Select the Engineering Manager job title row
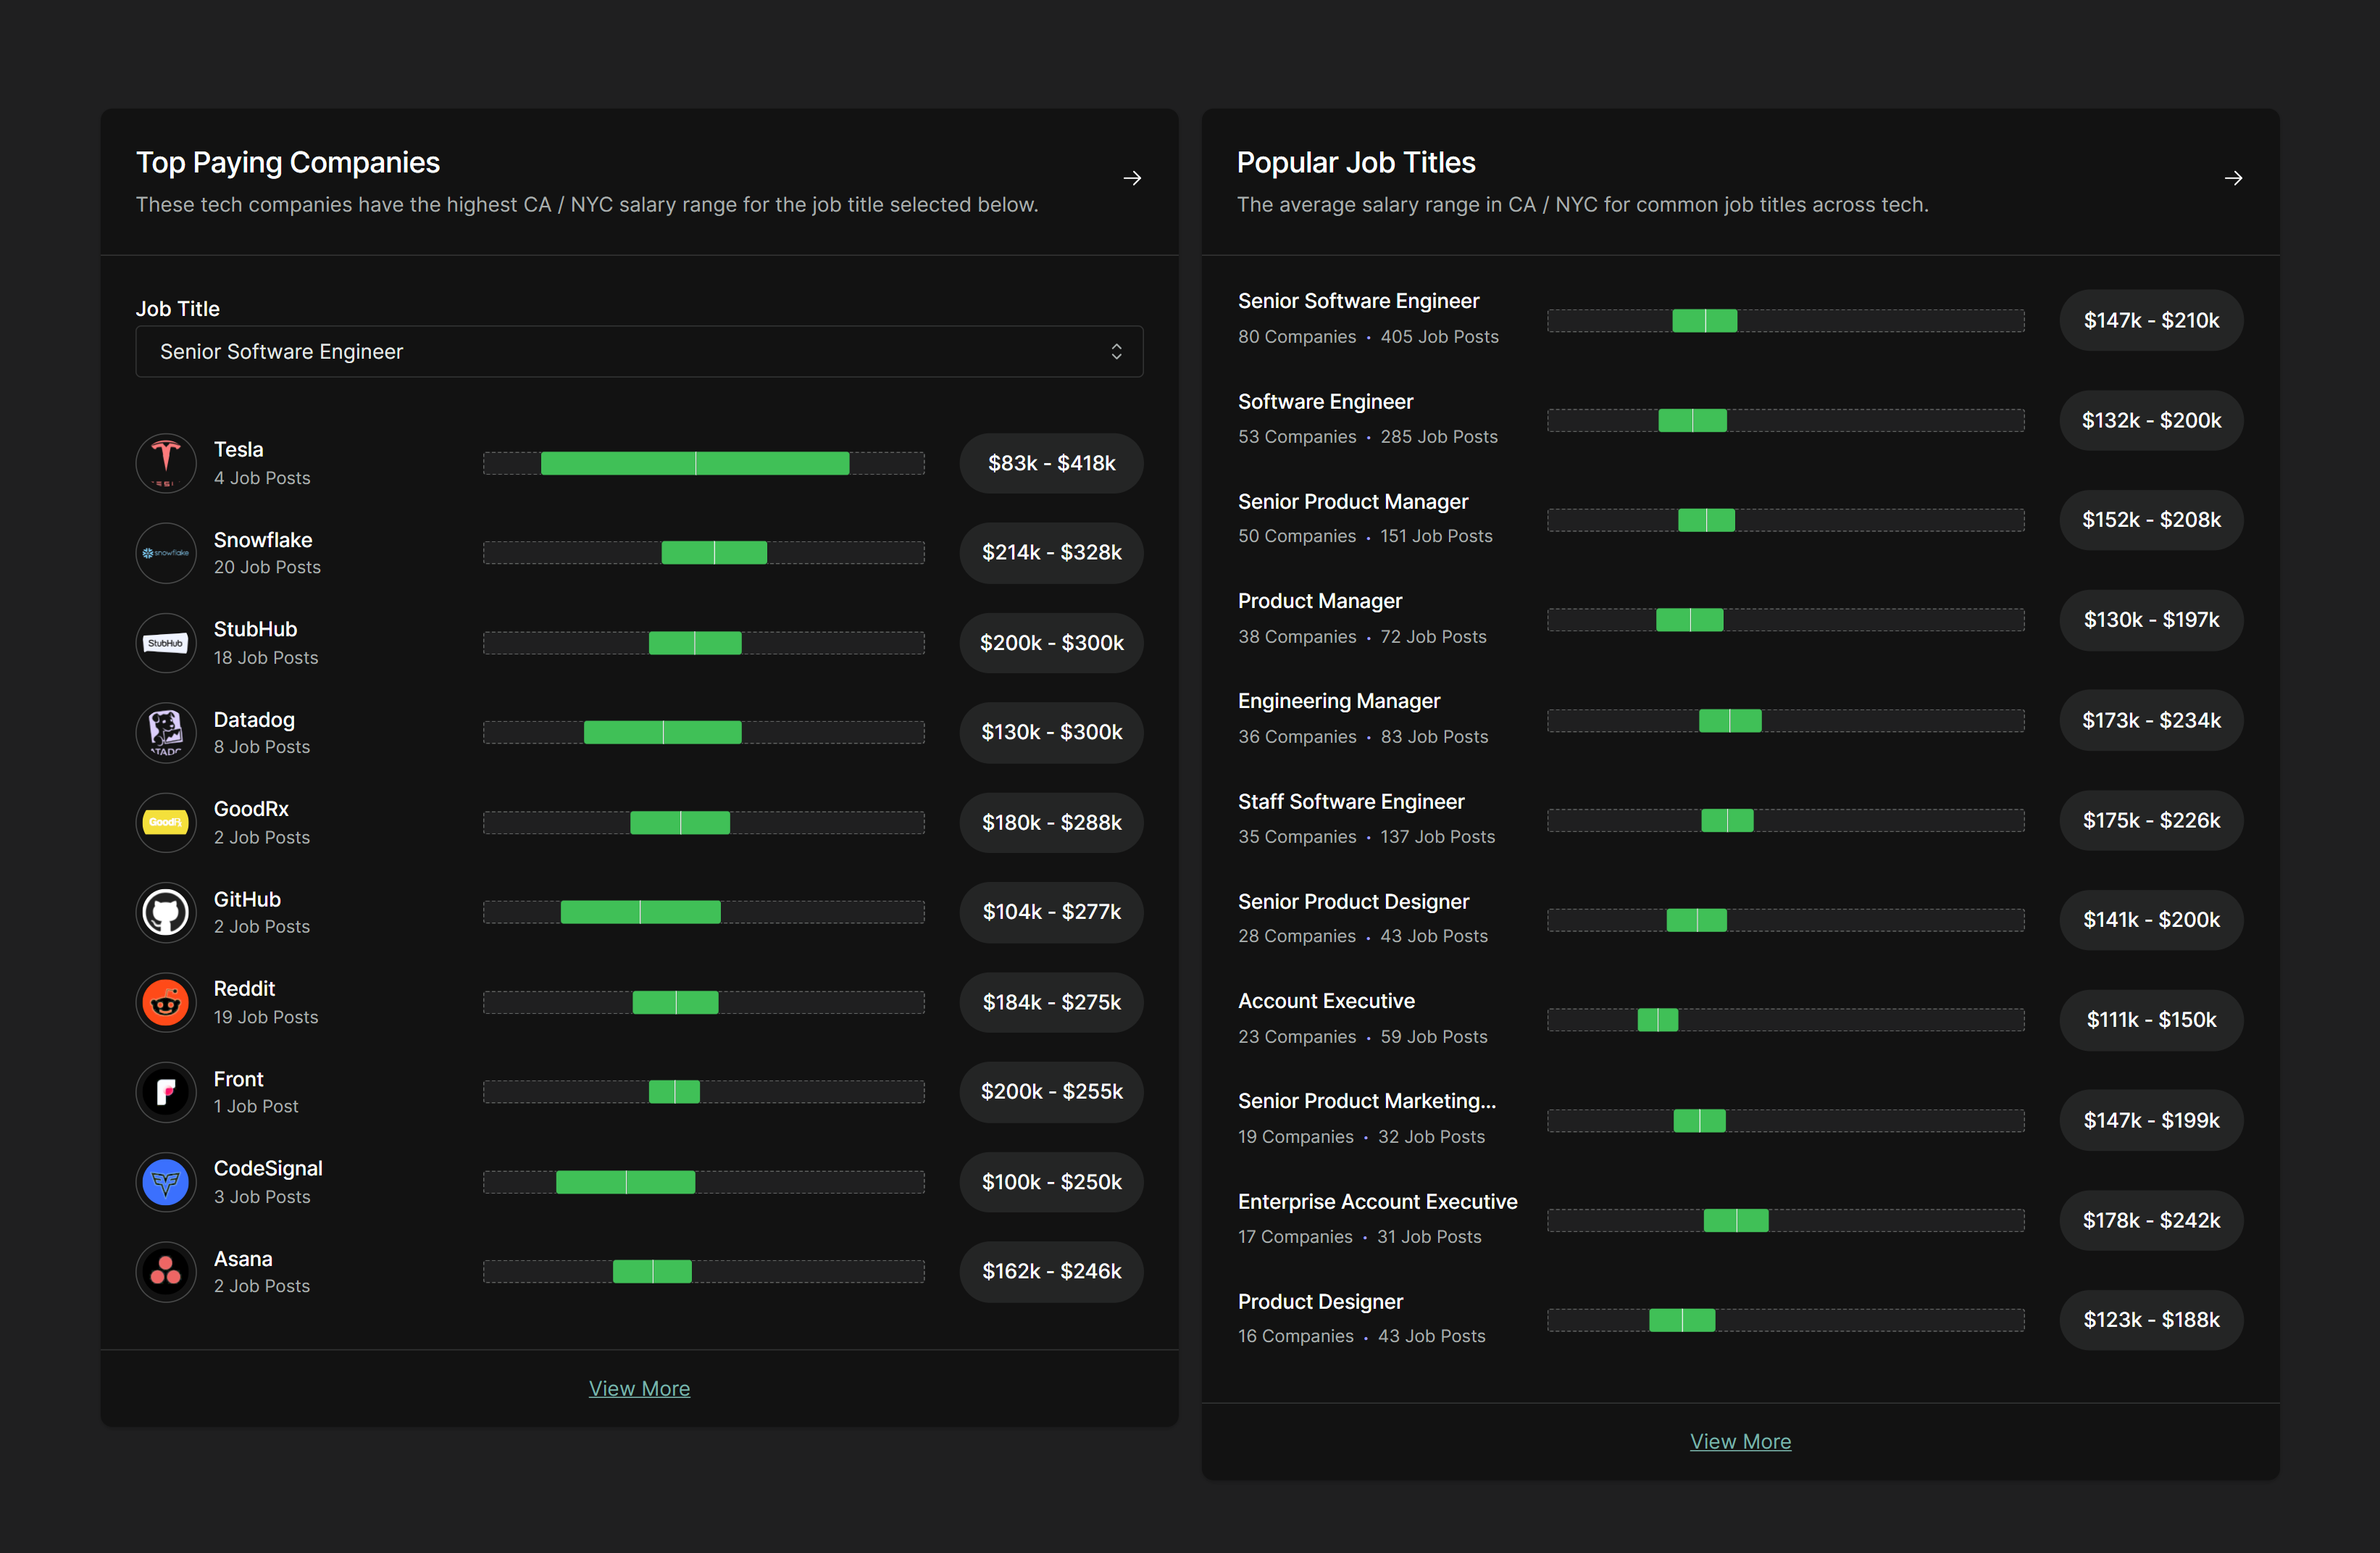 point(1338,701)
